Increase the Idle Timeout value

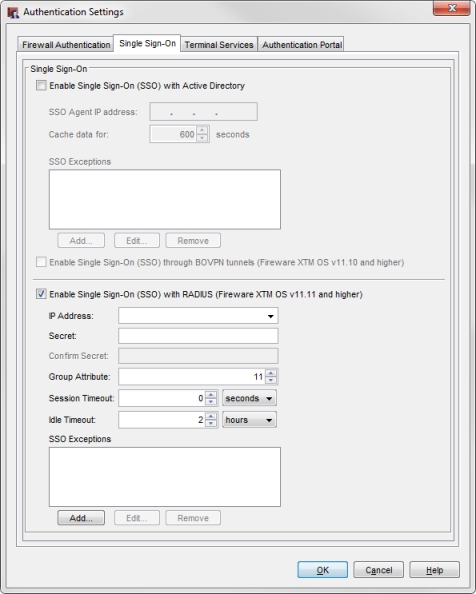coord(211,416)
